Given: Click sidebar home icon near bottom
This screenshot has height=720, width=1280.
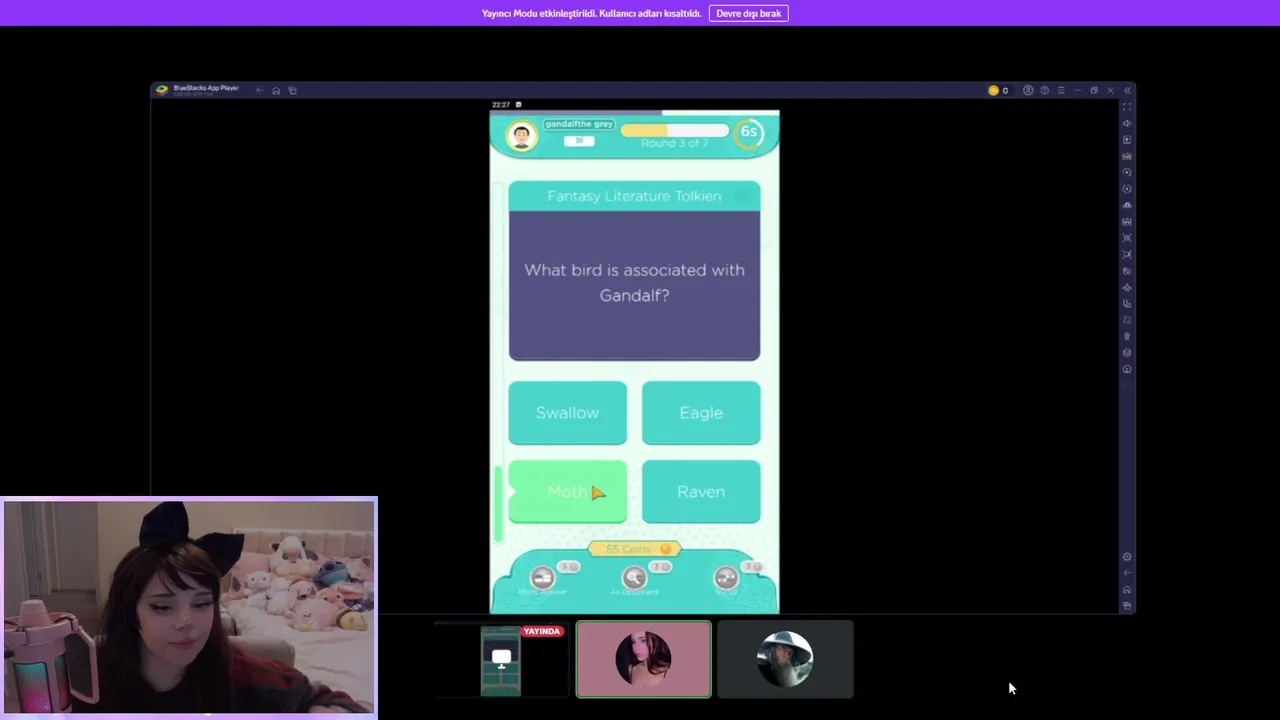Looking at the screenshot, I should pos(1127,590).
